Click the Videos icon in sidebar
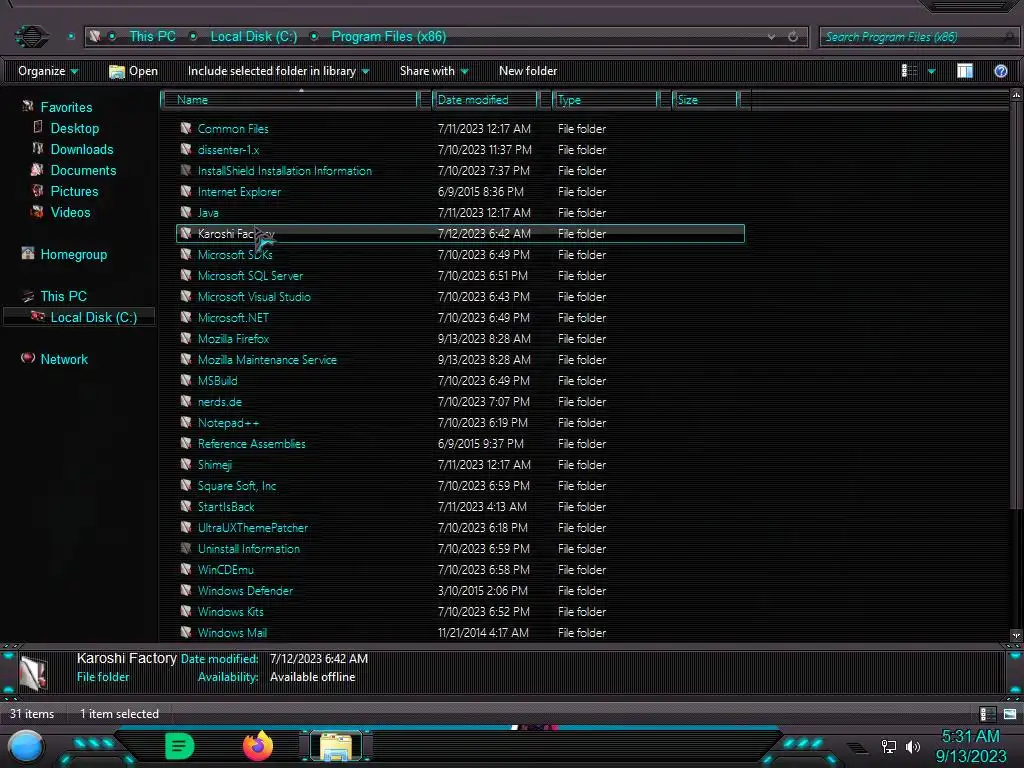1024x768 pixels. click(x=38, y=212)
